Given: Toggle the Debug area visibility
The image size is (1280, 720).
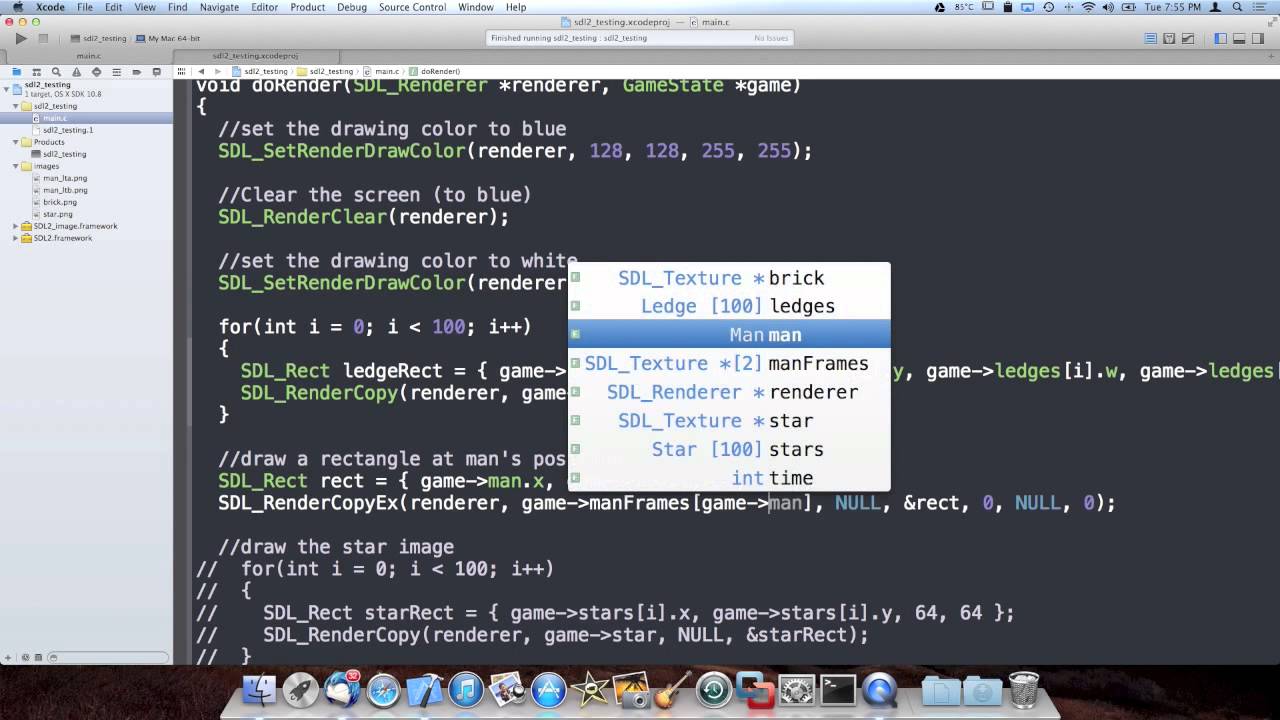Looking at the screenshot, I should 1239,39.
